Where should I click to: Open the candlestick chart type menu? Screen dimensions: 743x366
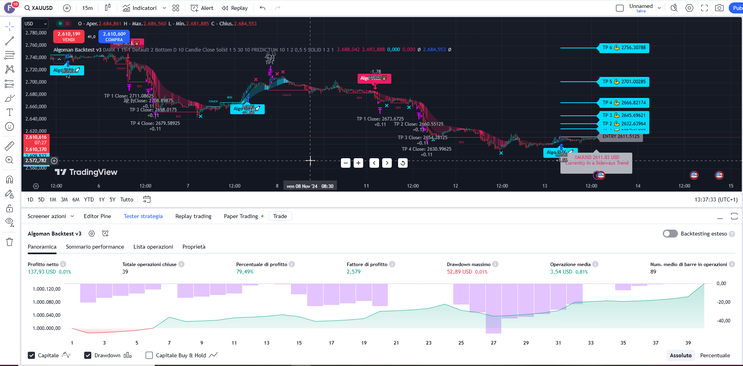pos(108,8)
